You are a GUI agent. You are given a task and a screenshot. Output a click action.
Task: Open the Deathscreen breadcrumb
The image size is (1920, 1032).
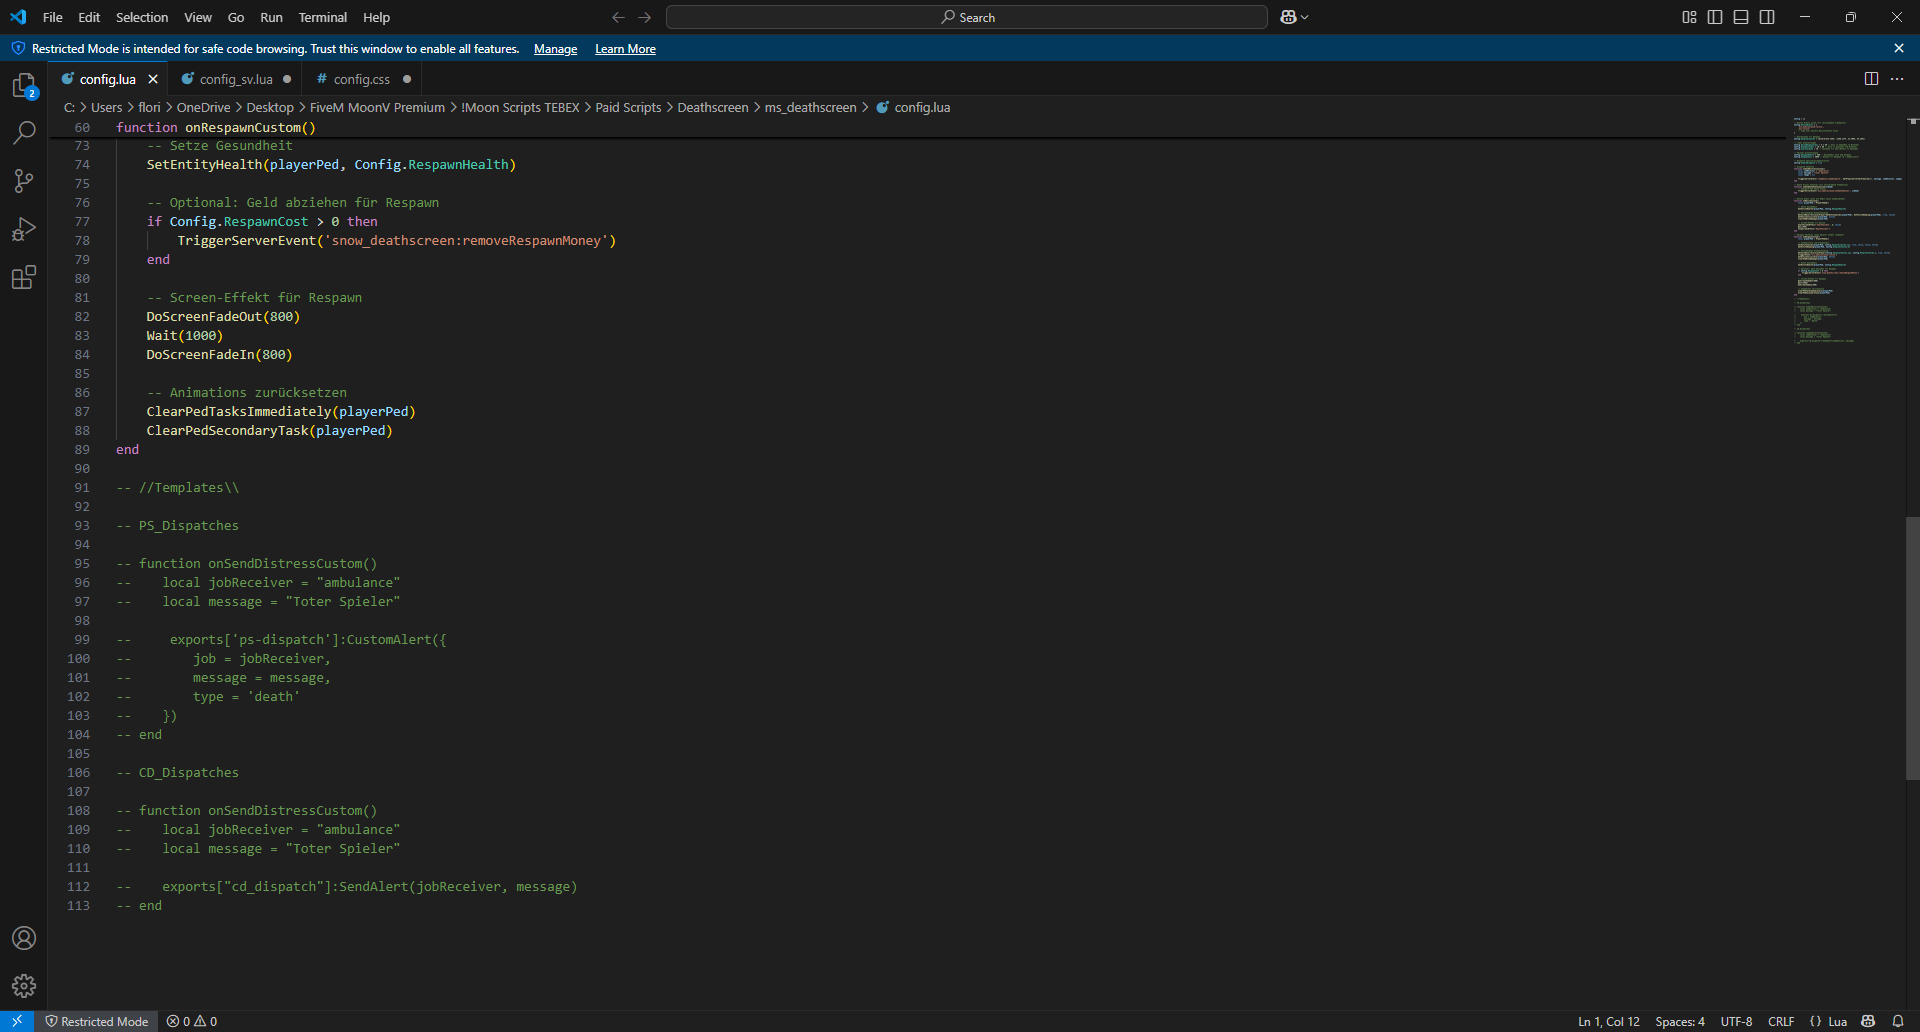tap(713, 107)
